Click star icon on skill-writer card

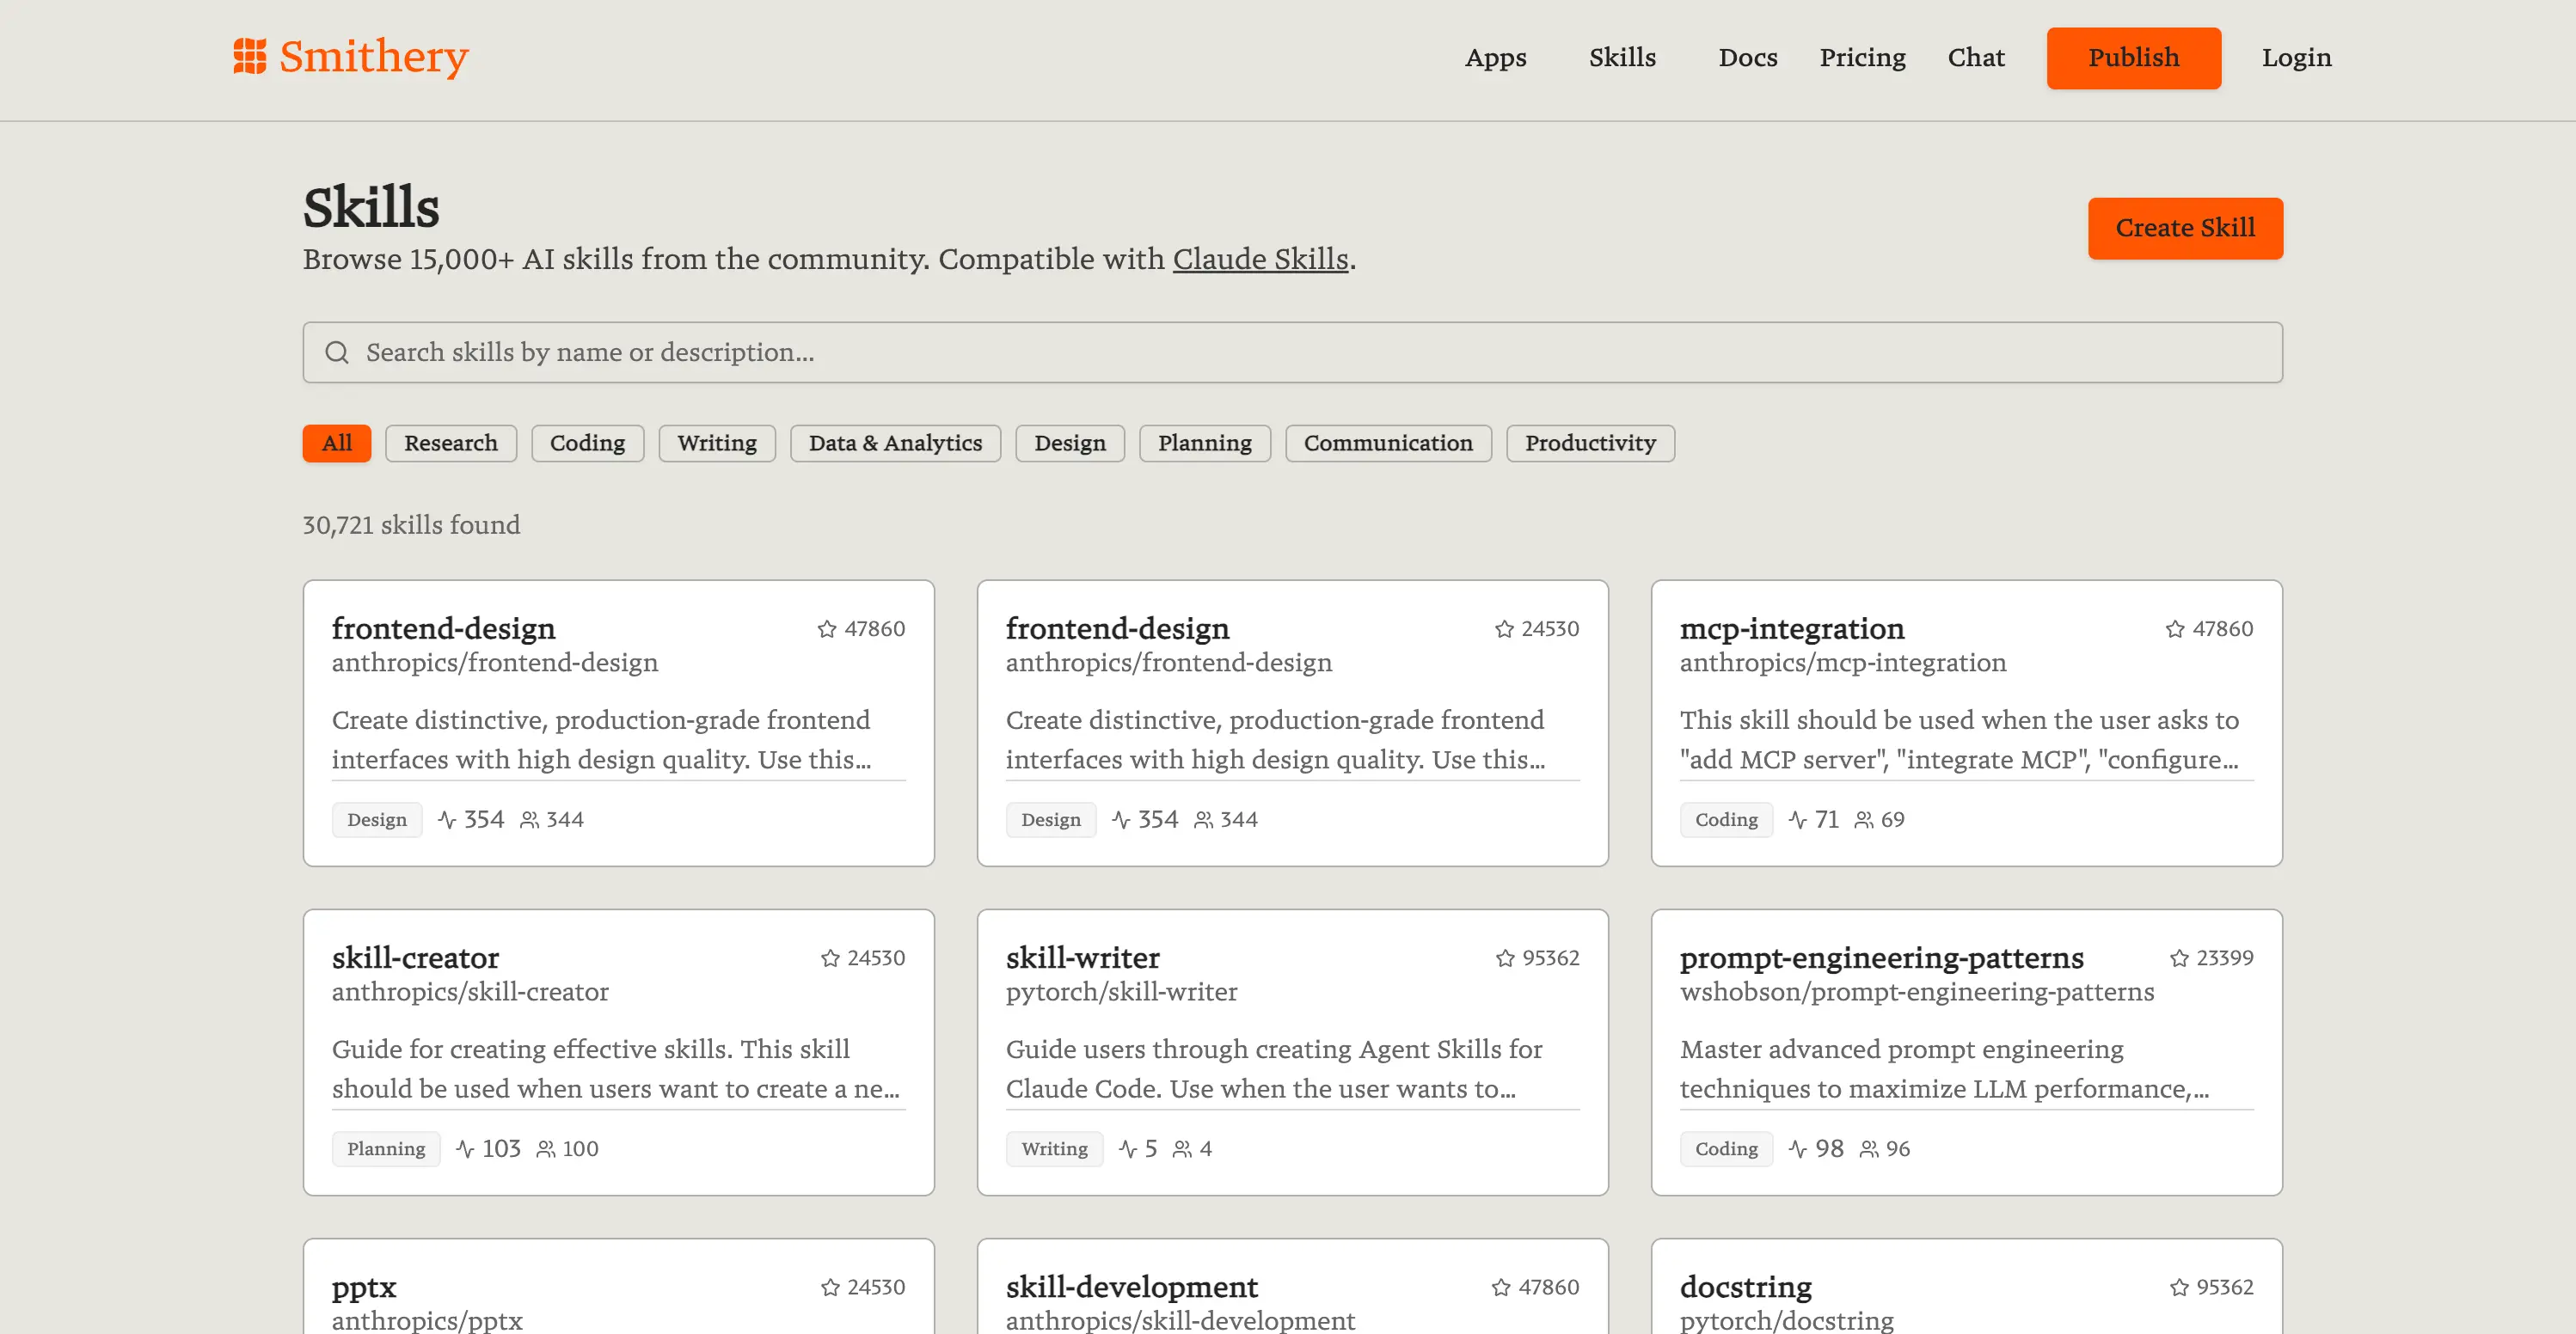coord(1504,958)
